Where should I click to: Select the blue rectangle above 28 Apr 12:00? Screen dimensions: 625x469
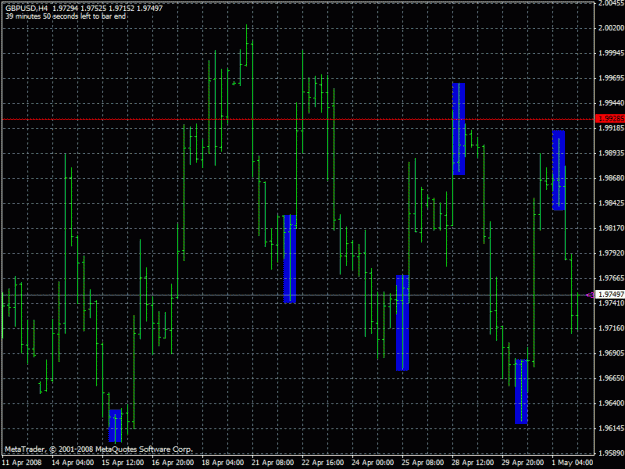pos(458,129)
